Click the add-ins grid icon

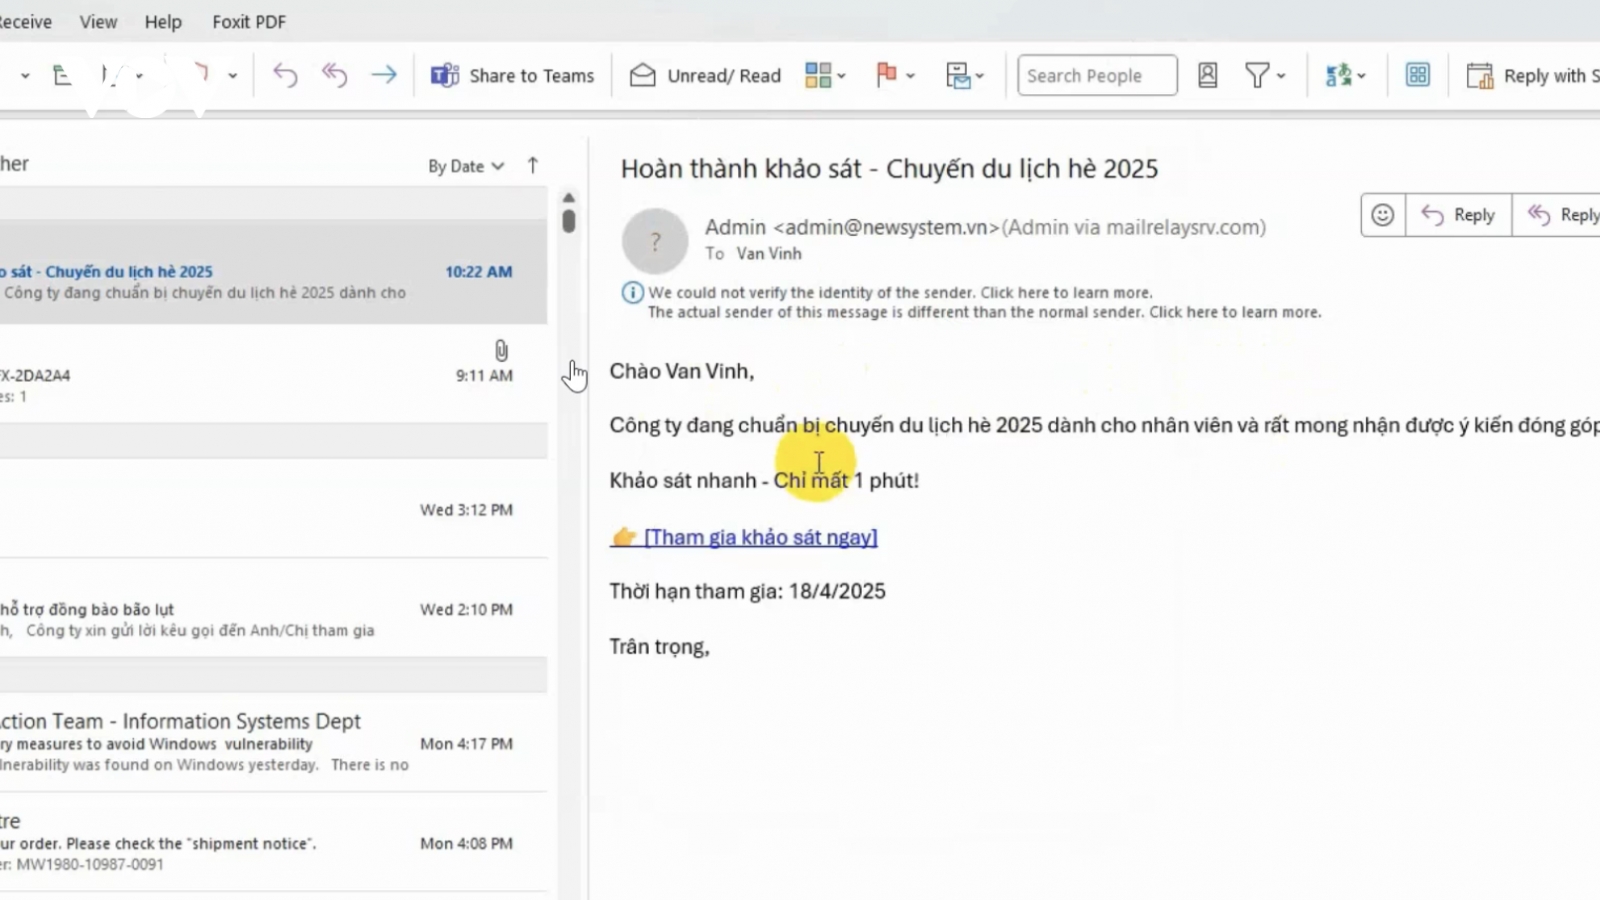pyautogui.click(x=1417, y=75)
